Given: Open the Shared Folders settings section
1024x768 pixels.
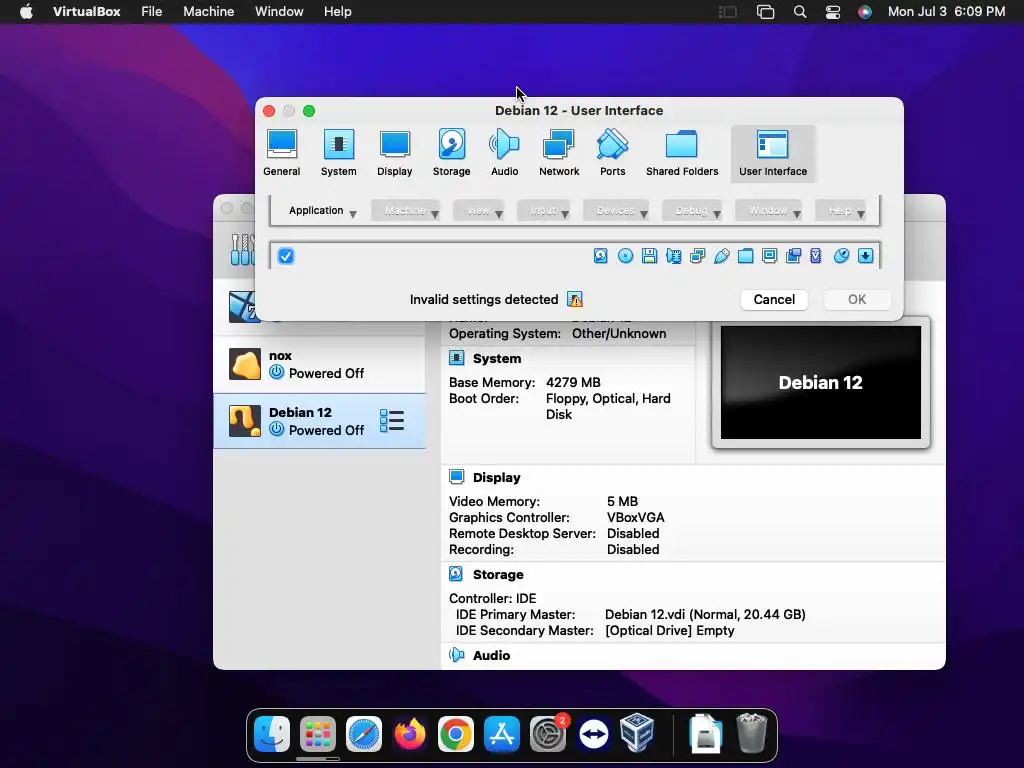Looking at the screenshot, I should click(x=682, y=153).
